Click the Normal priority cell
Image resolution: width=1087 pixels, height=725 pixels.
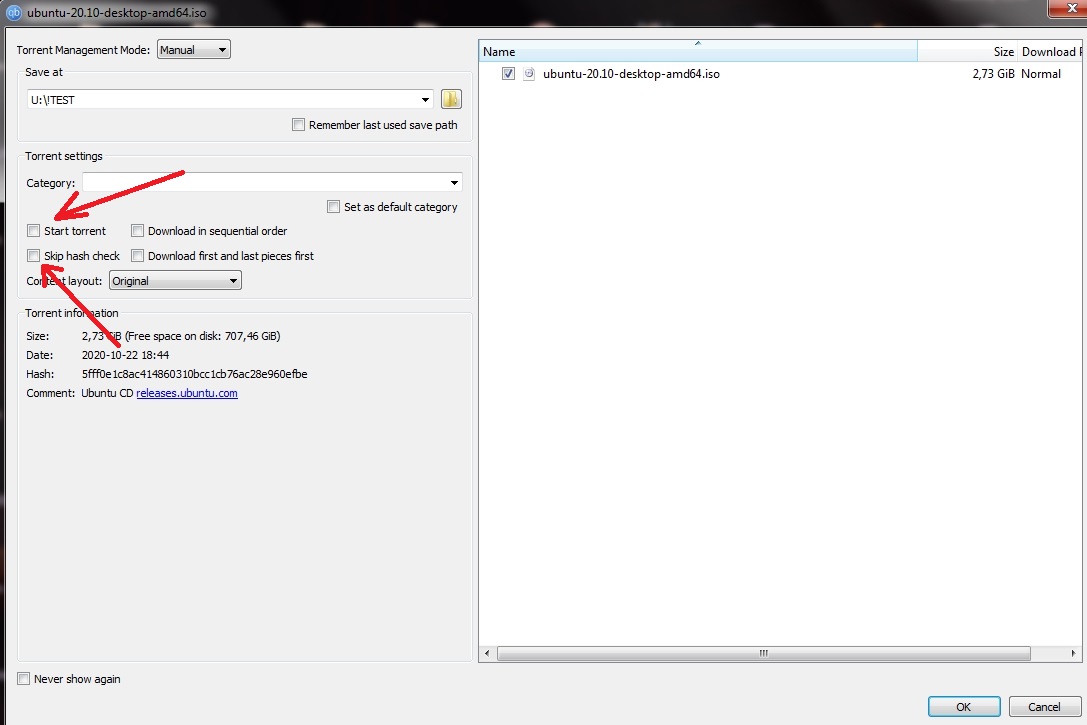[1041, 73]
